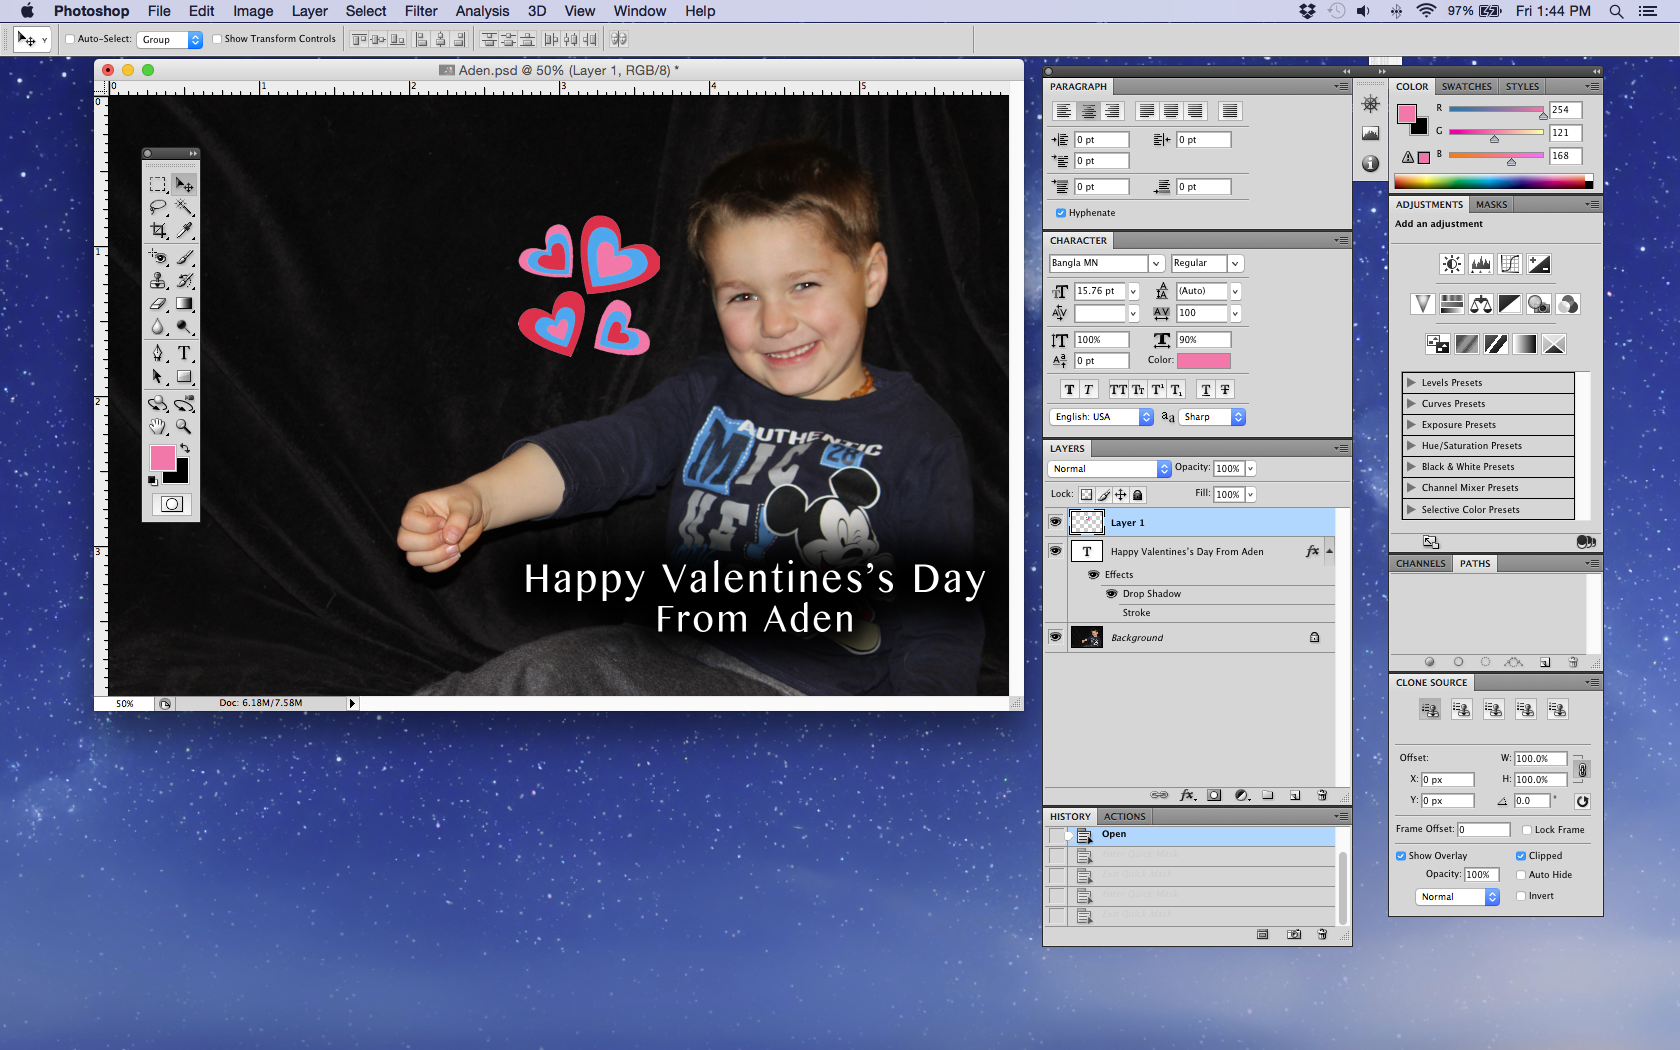Open the Filter menu
This screenshot has width=1680, height=1050.
[420, 11]
